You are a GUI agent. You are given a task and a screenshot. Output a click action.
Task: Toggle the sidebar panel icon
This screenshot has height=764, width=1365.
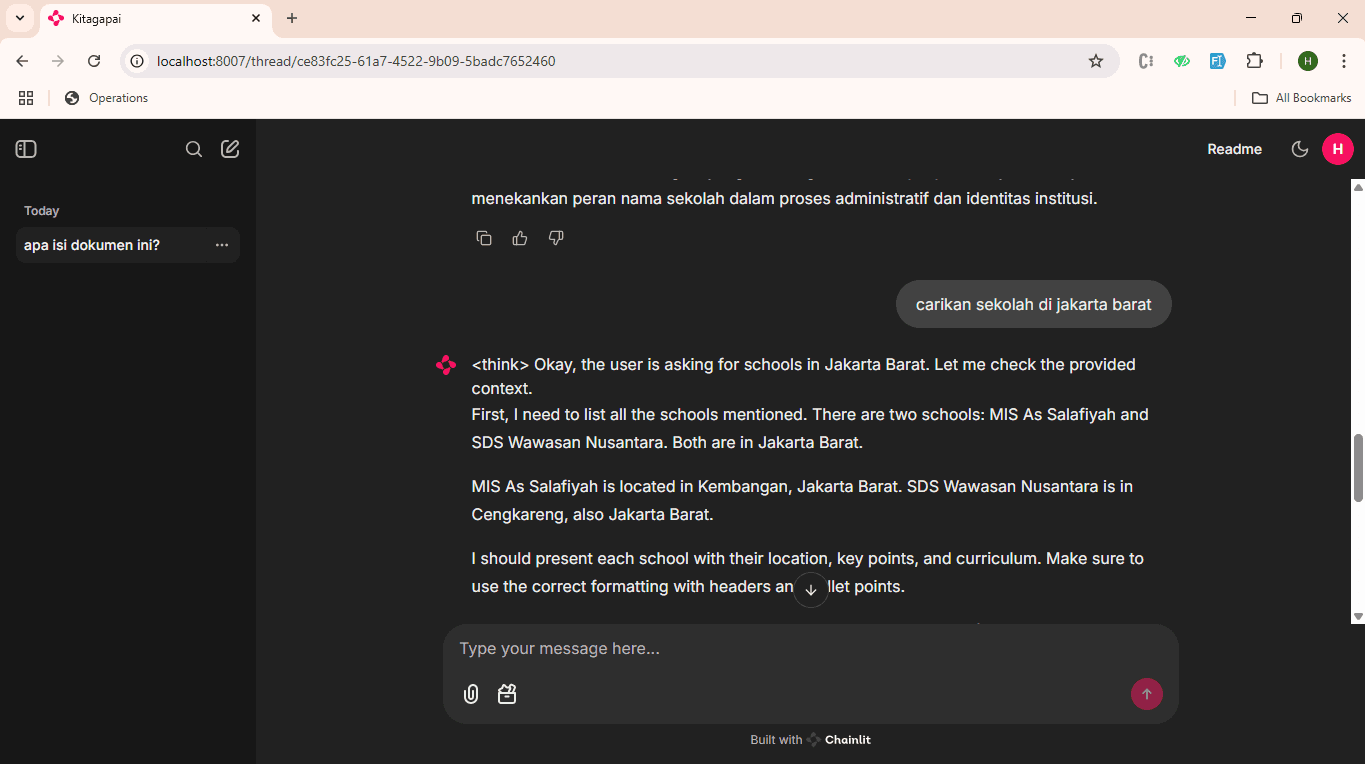(26, 149)
